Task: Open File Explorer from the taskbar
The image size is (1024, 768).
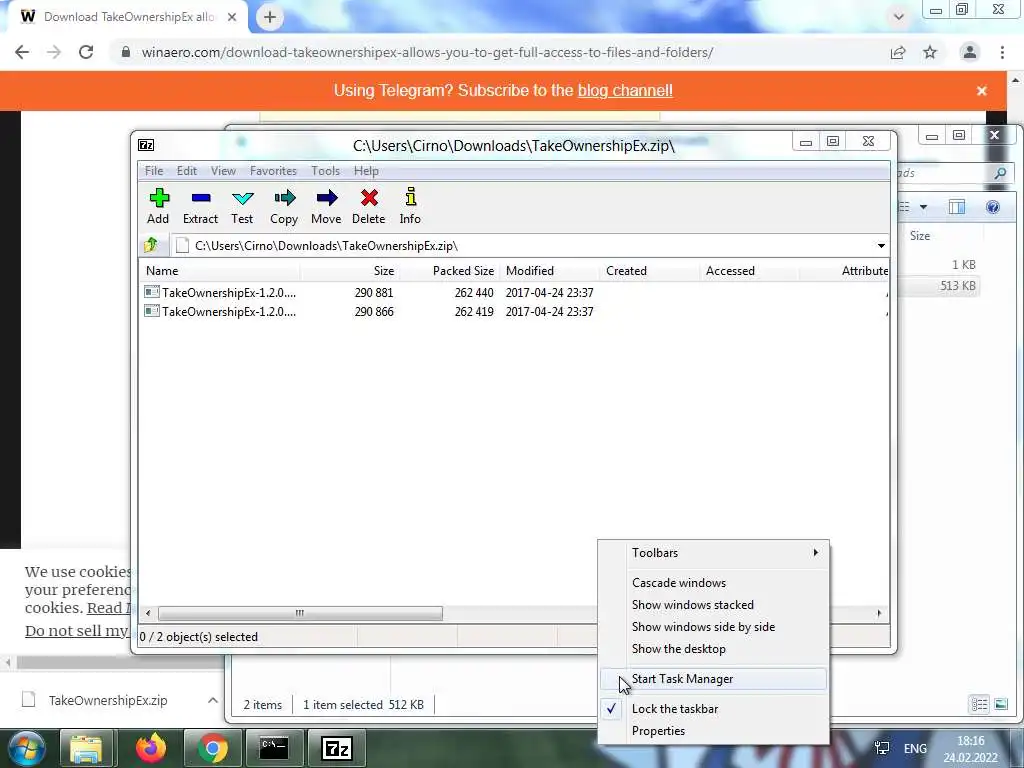Action: coord(86,748)
